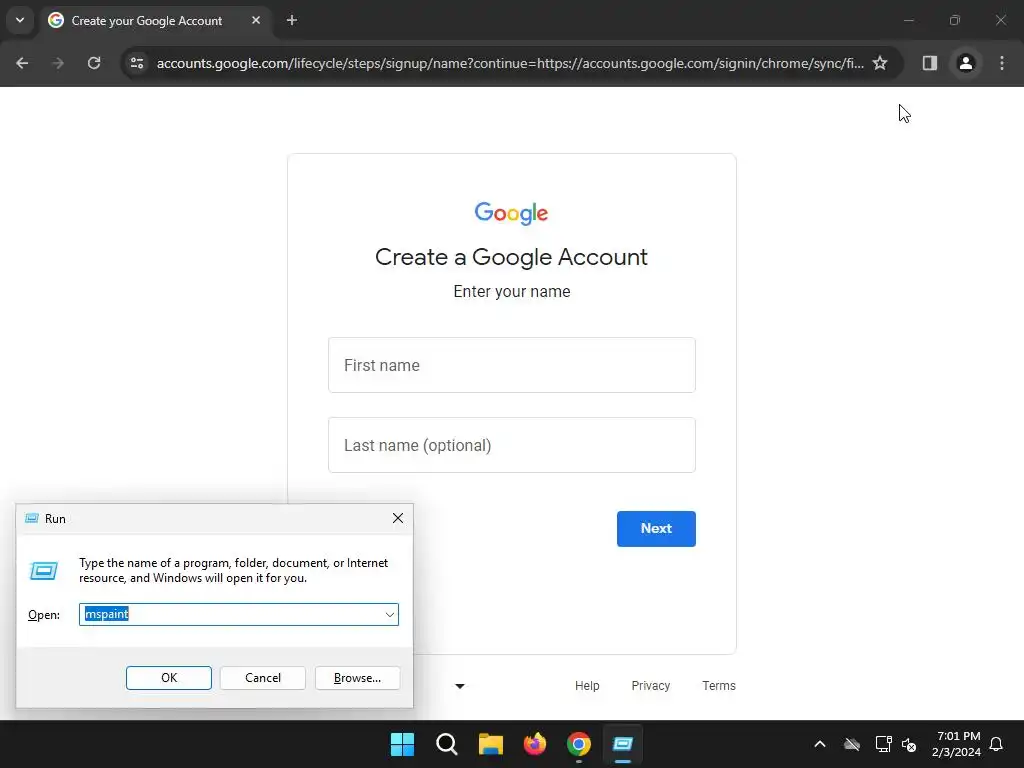Click Browse... in the Run dialog

click(x=357, y=678)
